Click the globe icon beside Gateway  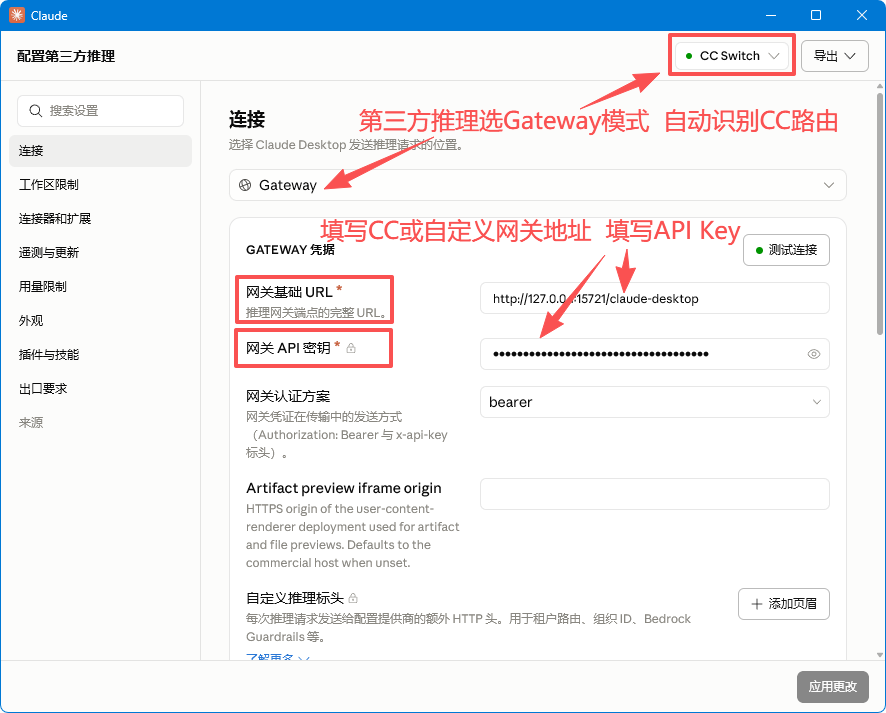click(x=245, y=185)
